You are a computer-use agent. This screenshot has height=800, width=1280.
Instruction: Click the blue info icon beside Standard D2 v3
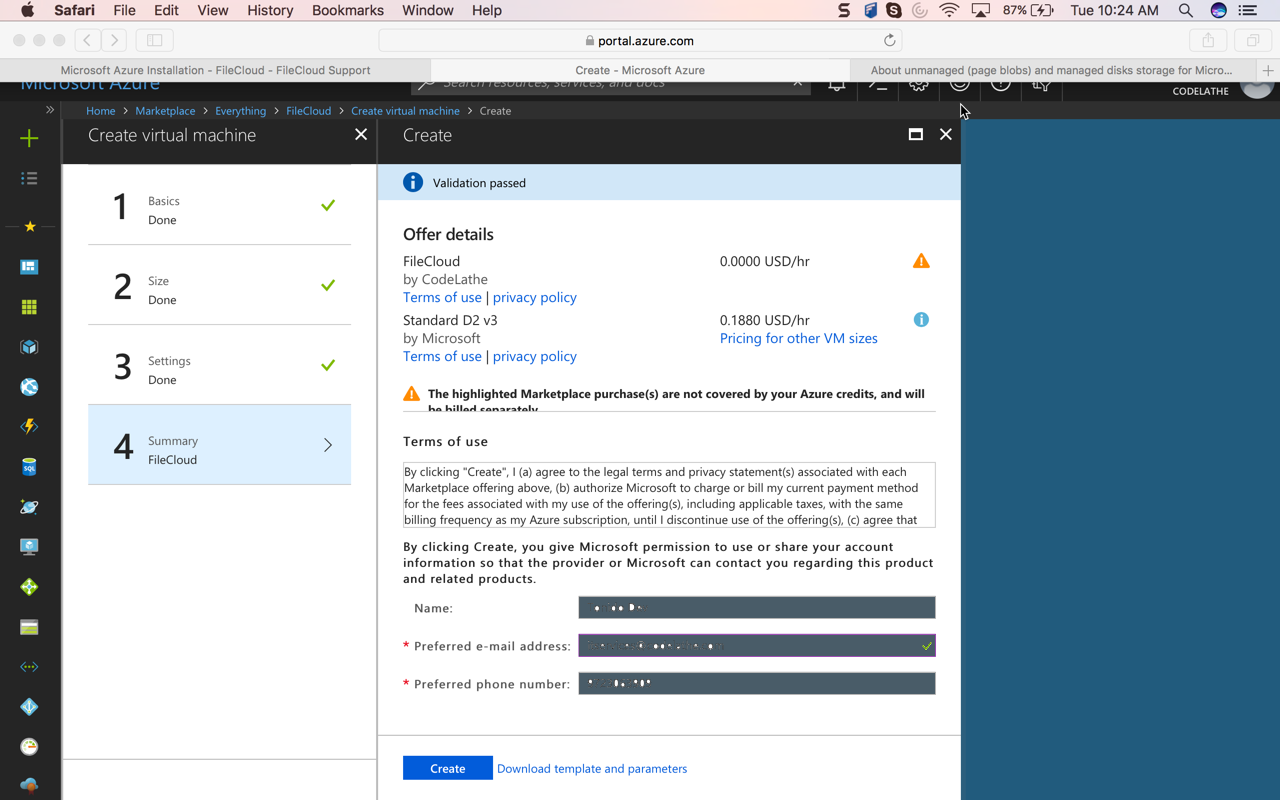tap(921, 320)
